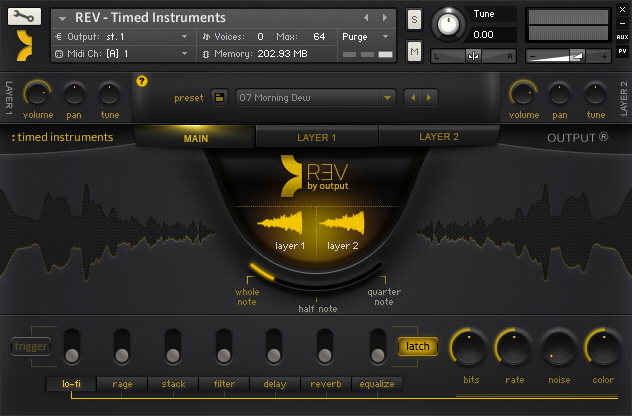
Task: Click the header pan slider
Action: (473, 56)
